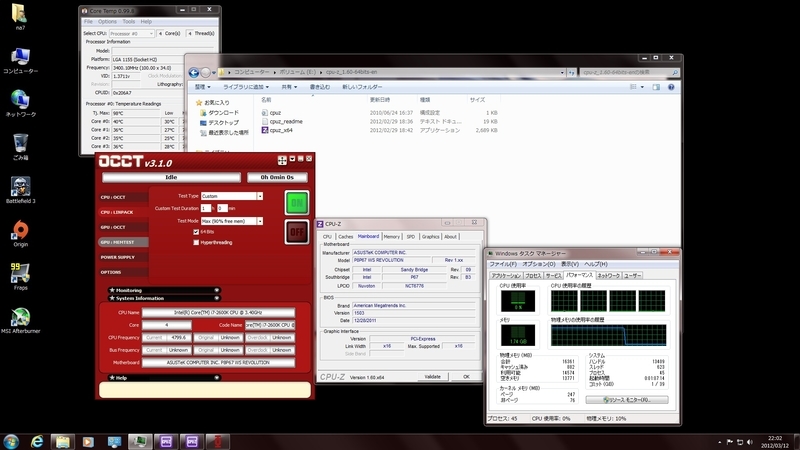Click the Explorer back arrow button
Screen dimensions: 800x450
click(194, 72)
